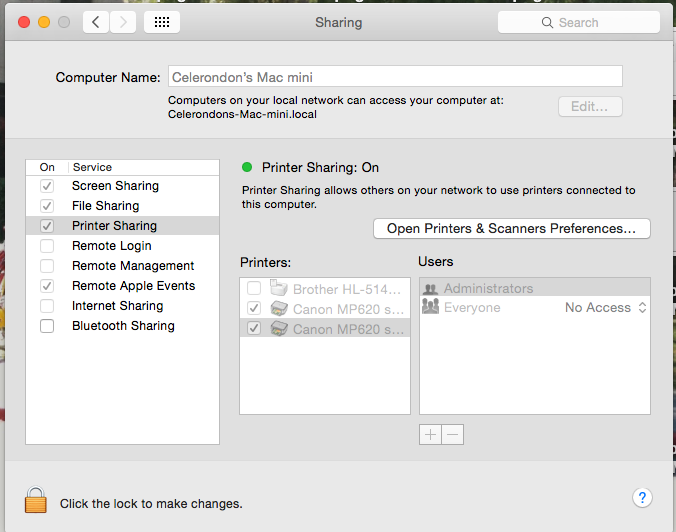This screenshot has height=532, width=676.
Task: Click the On column header
Action: click(47, 167)
